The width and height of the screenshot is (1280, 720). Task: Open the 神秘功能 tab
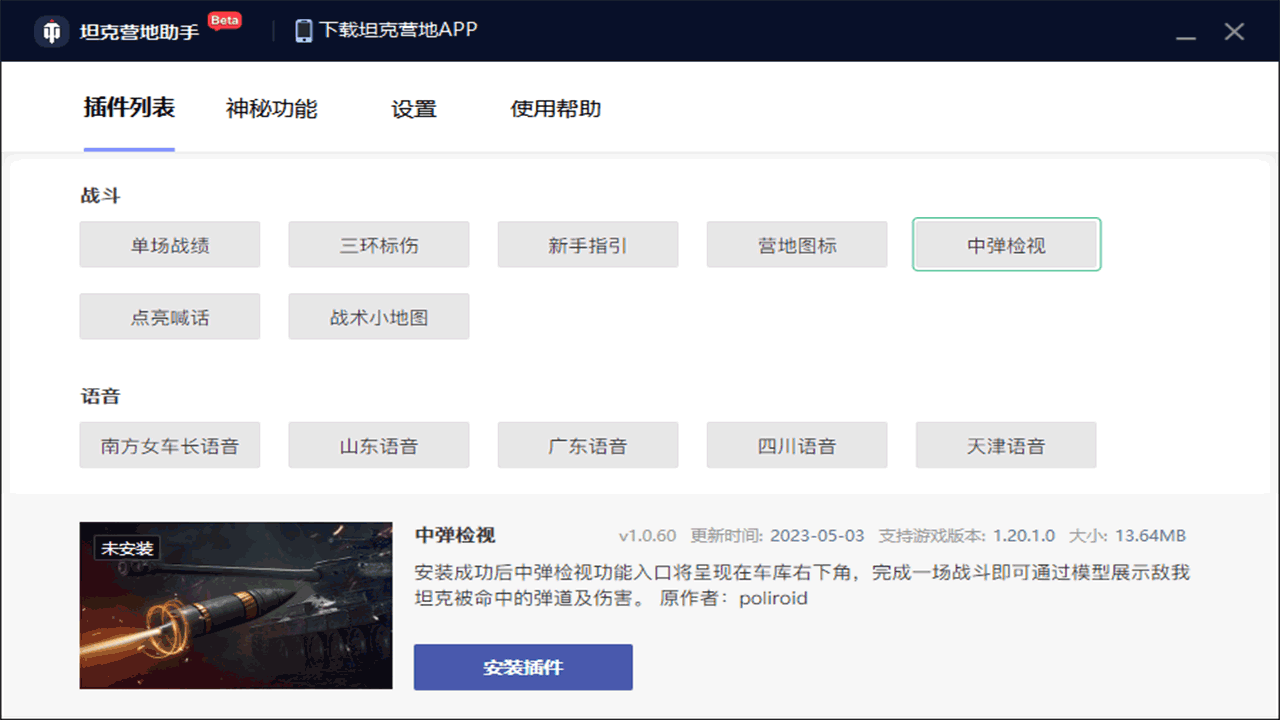271,109
